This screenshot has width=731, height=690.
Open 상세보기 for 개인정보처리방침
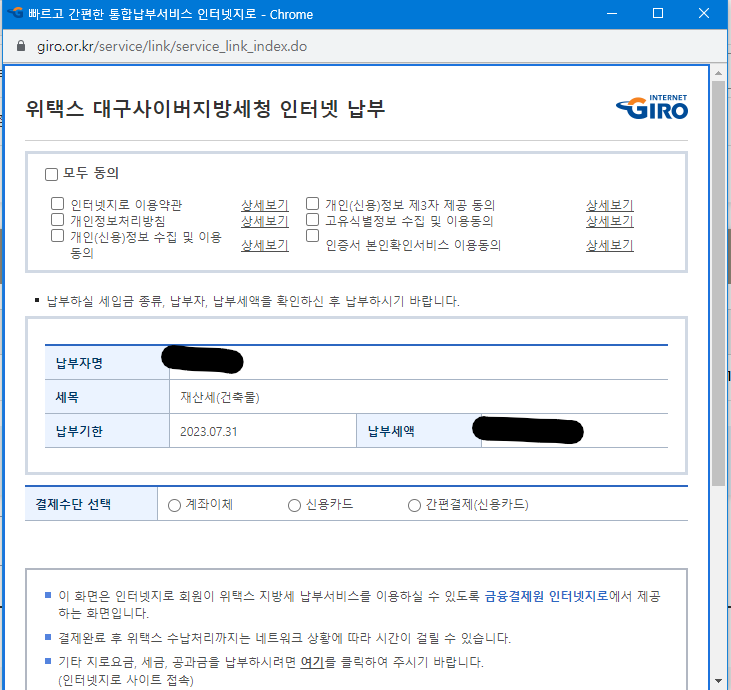pos(265,221)
